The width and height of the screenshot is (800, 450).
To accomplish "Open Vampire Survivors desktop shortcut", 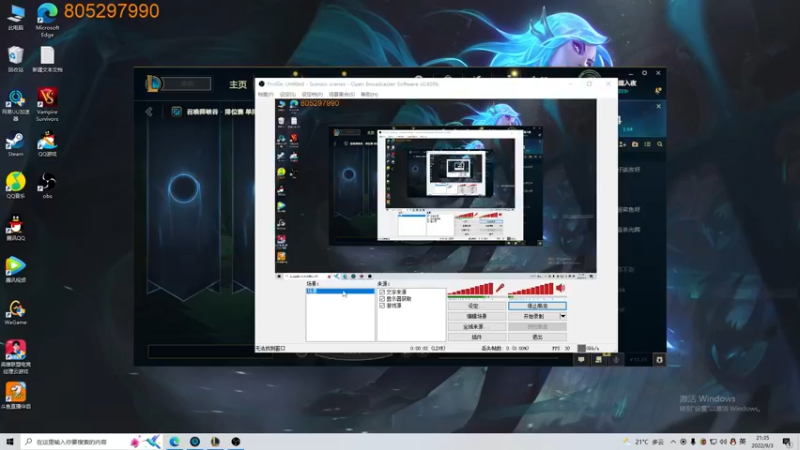I will pyautogui.click(x=47, y=104).
